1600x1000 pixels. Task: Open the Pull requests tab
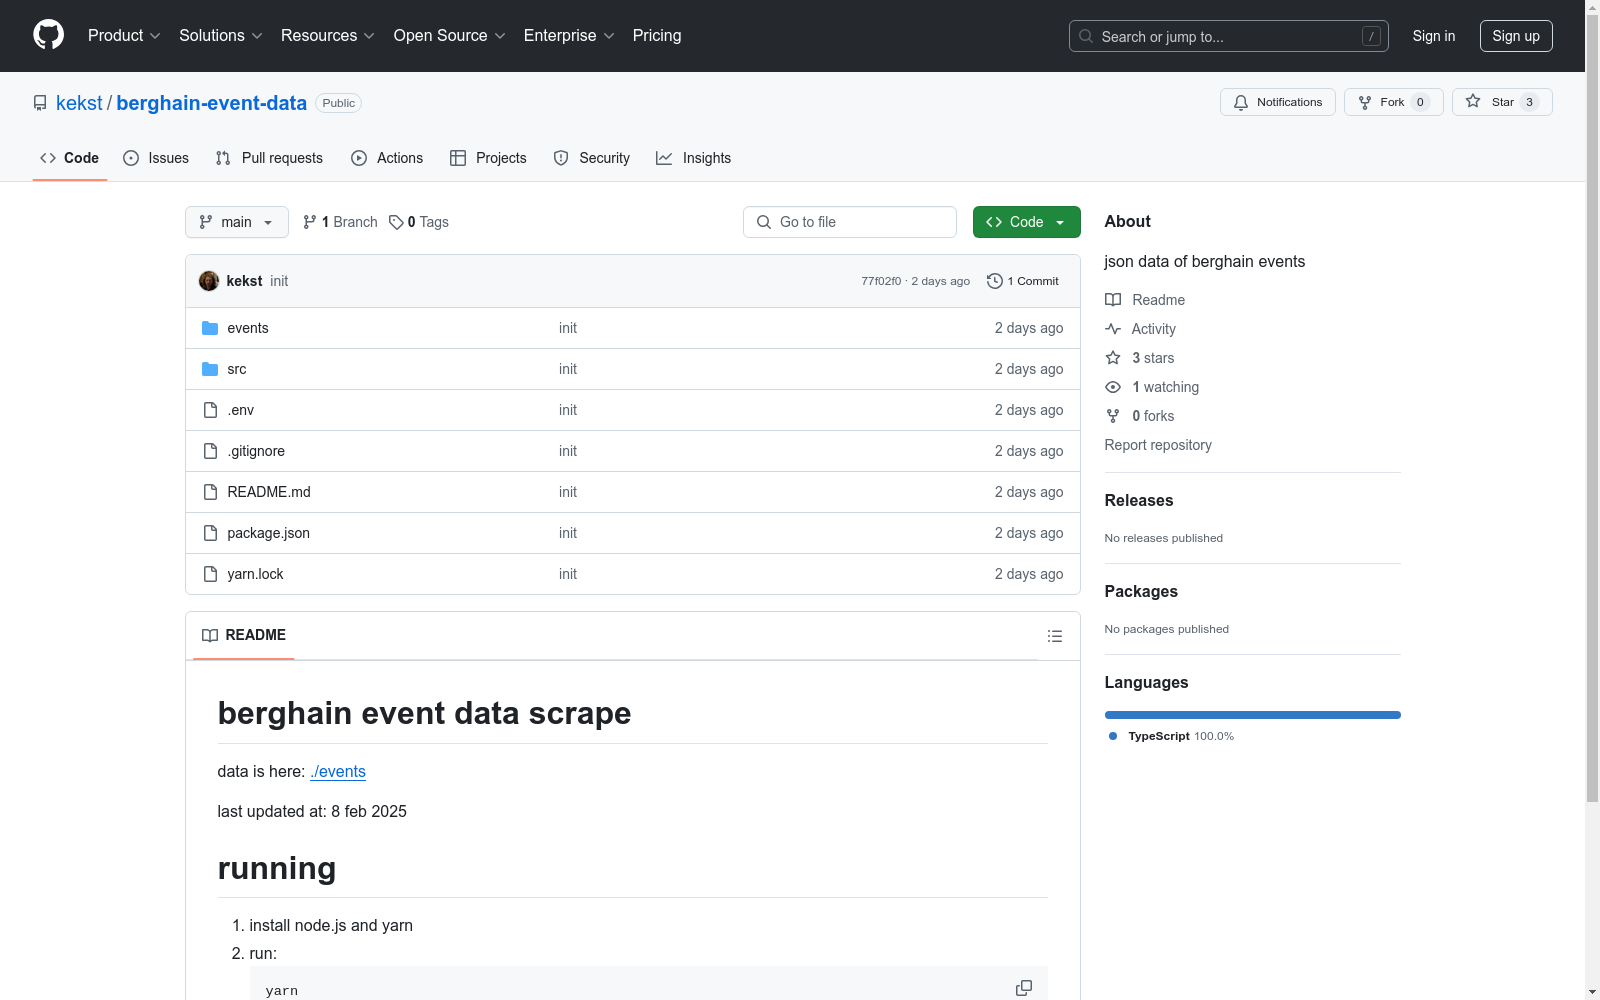click(269, 158)
